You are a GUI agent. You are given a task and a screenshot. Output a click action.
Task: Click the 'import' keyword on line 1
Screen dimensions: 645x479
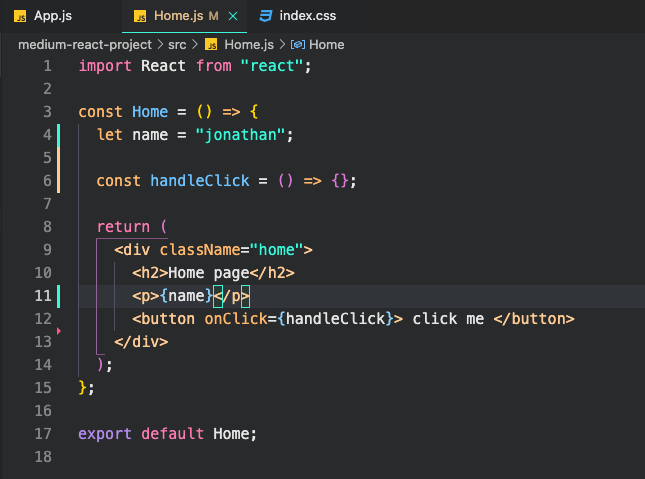105,66
